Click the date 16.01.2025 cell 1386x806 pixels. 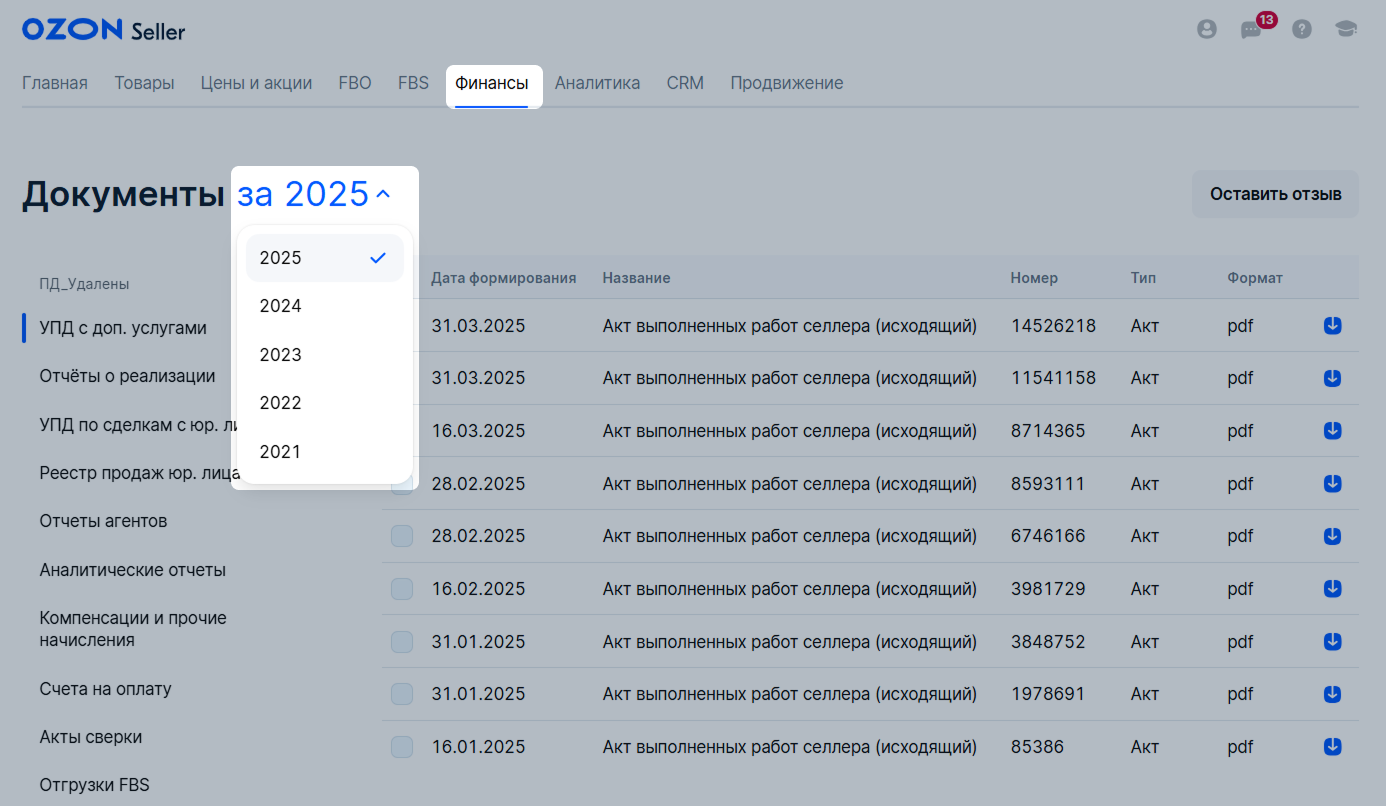[x=478, y=747]
